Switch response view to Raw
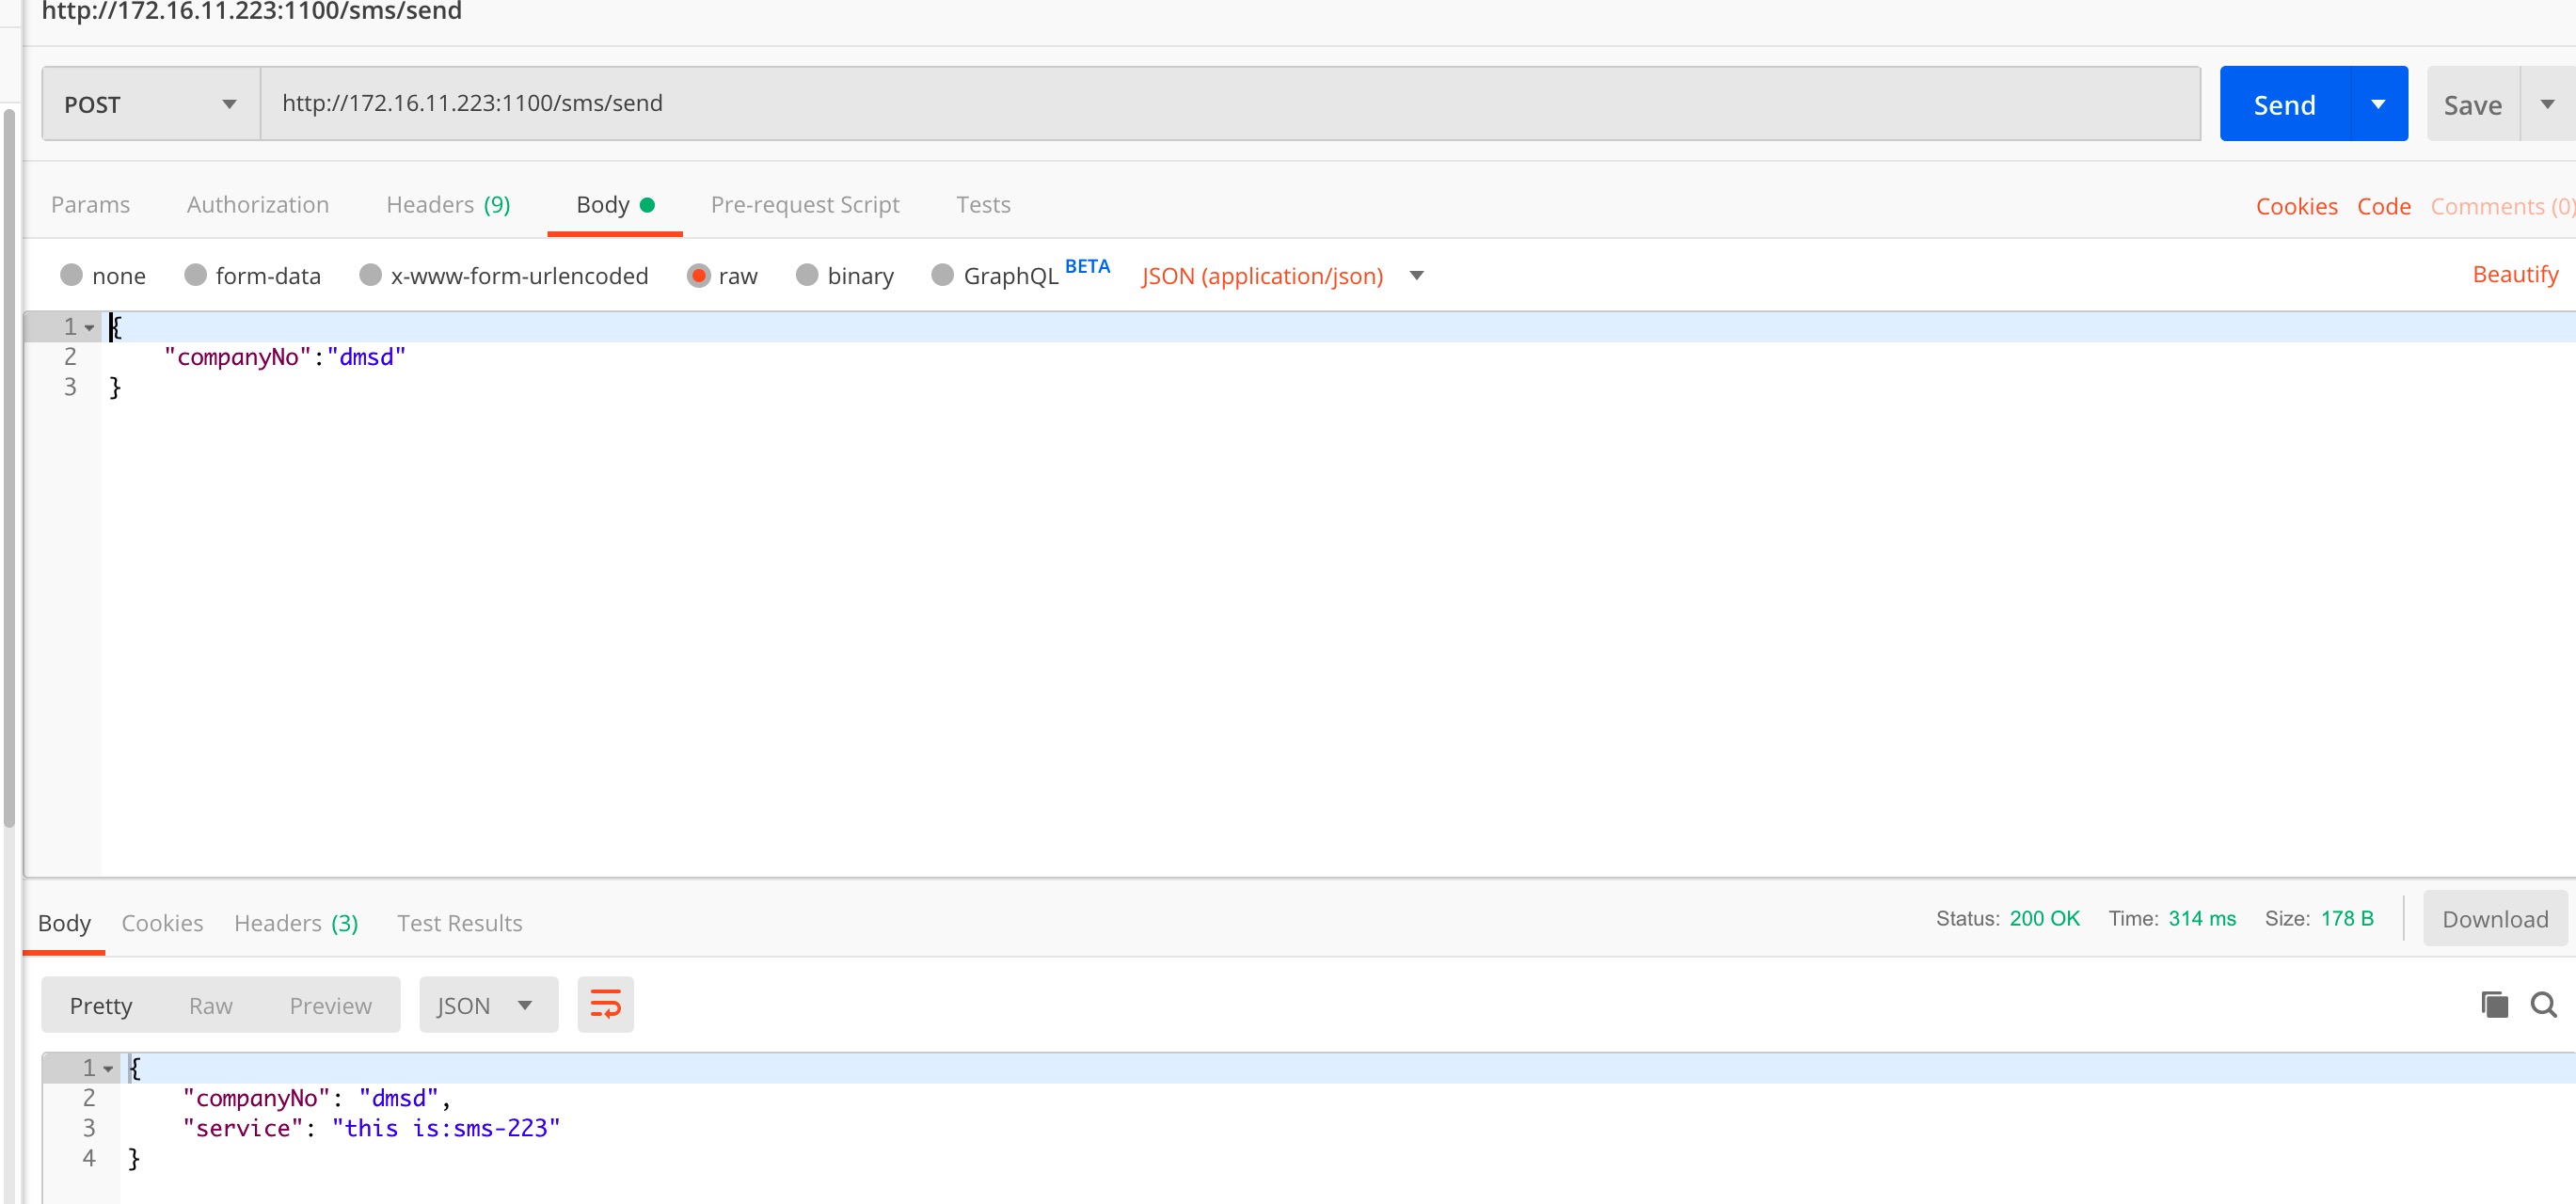This screenshot has height=1204, width=2576. point(211,1005)
